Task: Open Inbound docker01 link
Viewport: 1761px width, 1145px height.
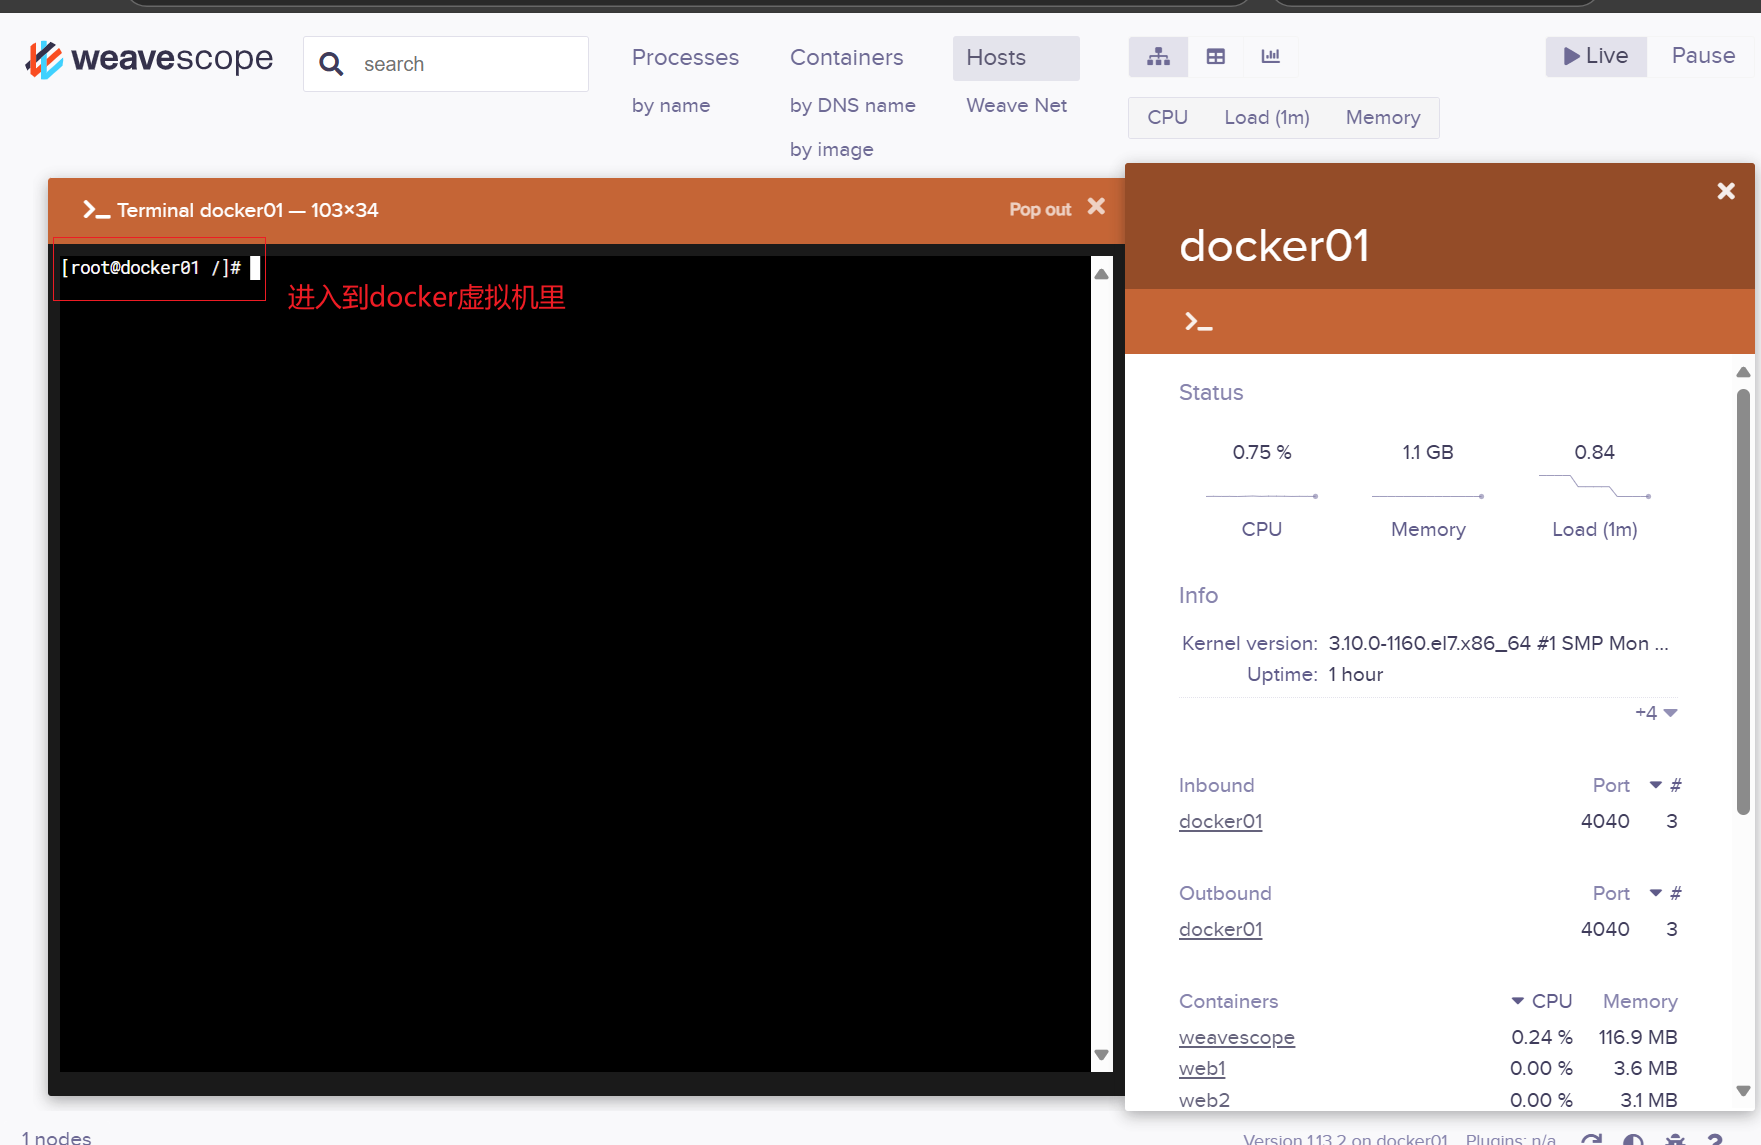Action: pyautogui.click(x=1220, y=821)
